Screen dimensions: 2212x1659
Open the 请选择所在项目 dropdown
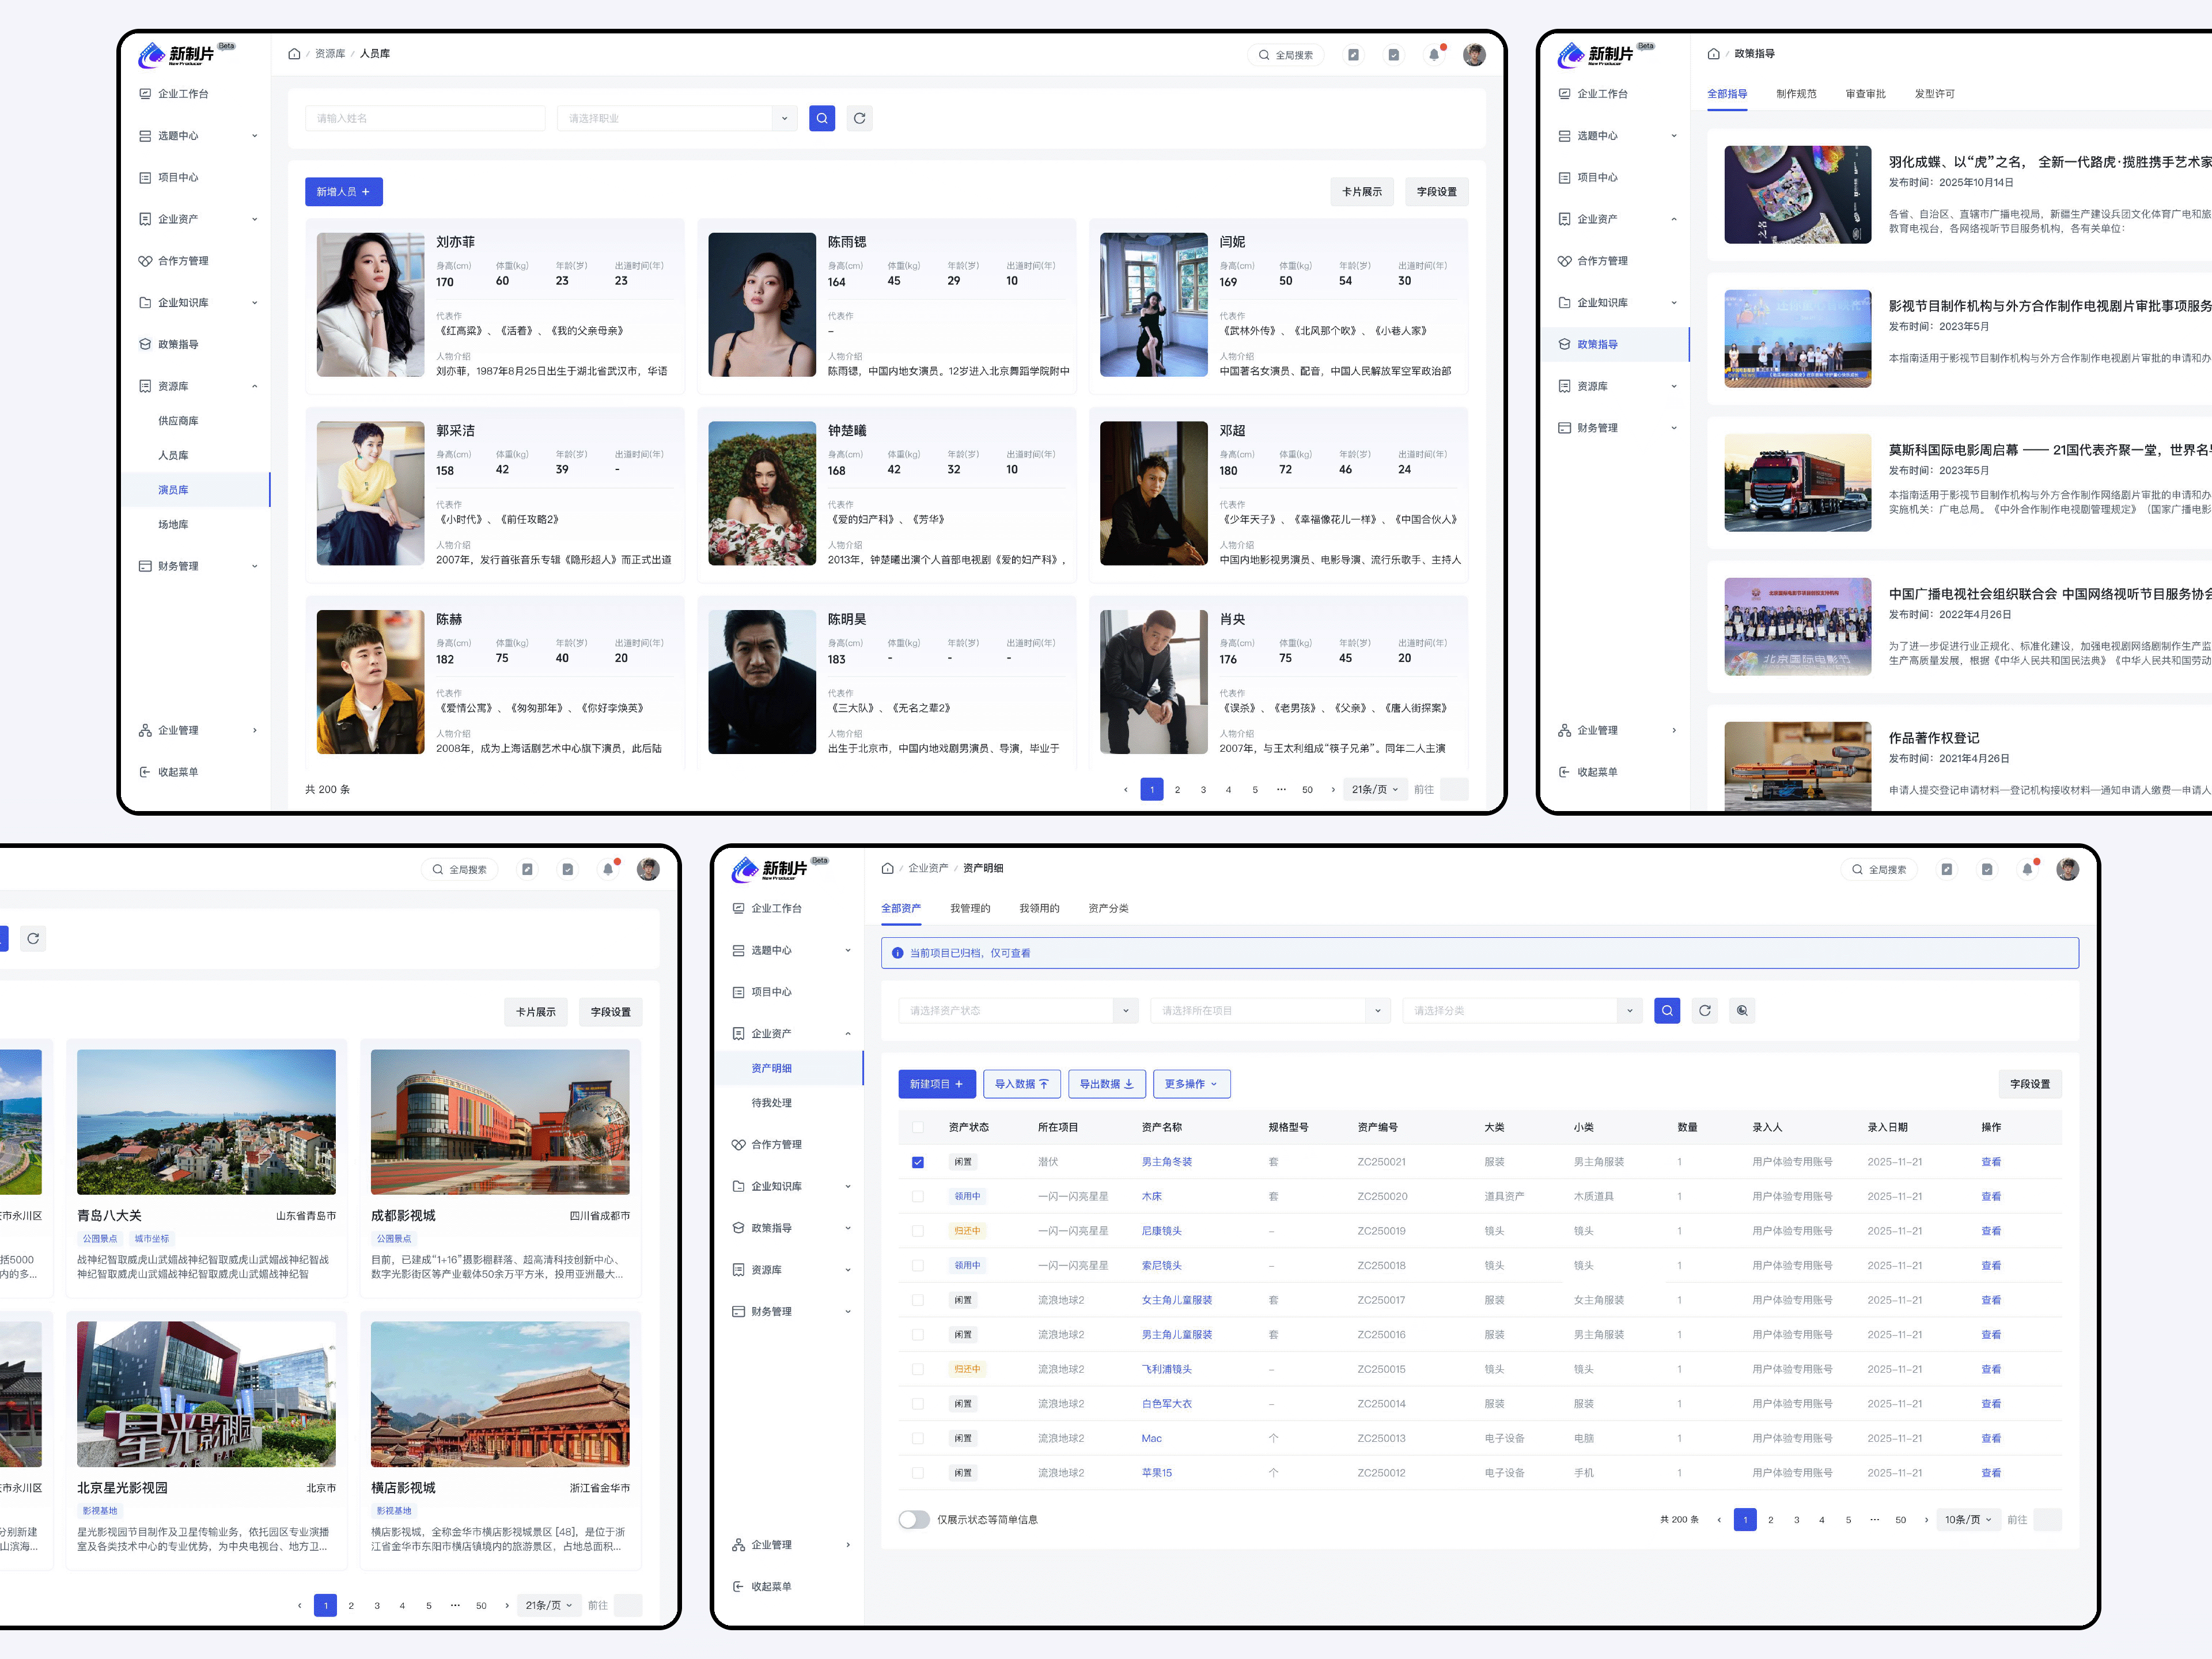tap(1270, 1010)
